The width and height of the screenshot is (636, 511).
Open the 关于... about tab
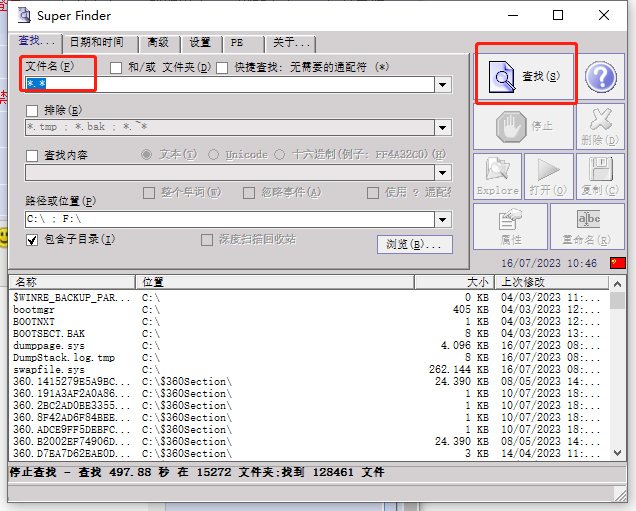290,43
